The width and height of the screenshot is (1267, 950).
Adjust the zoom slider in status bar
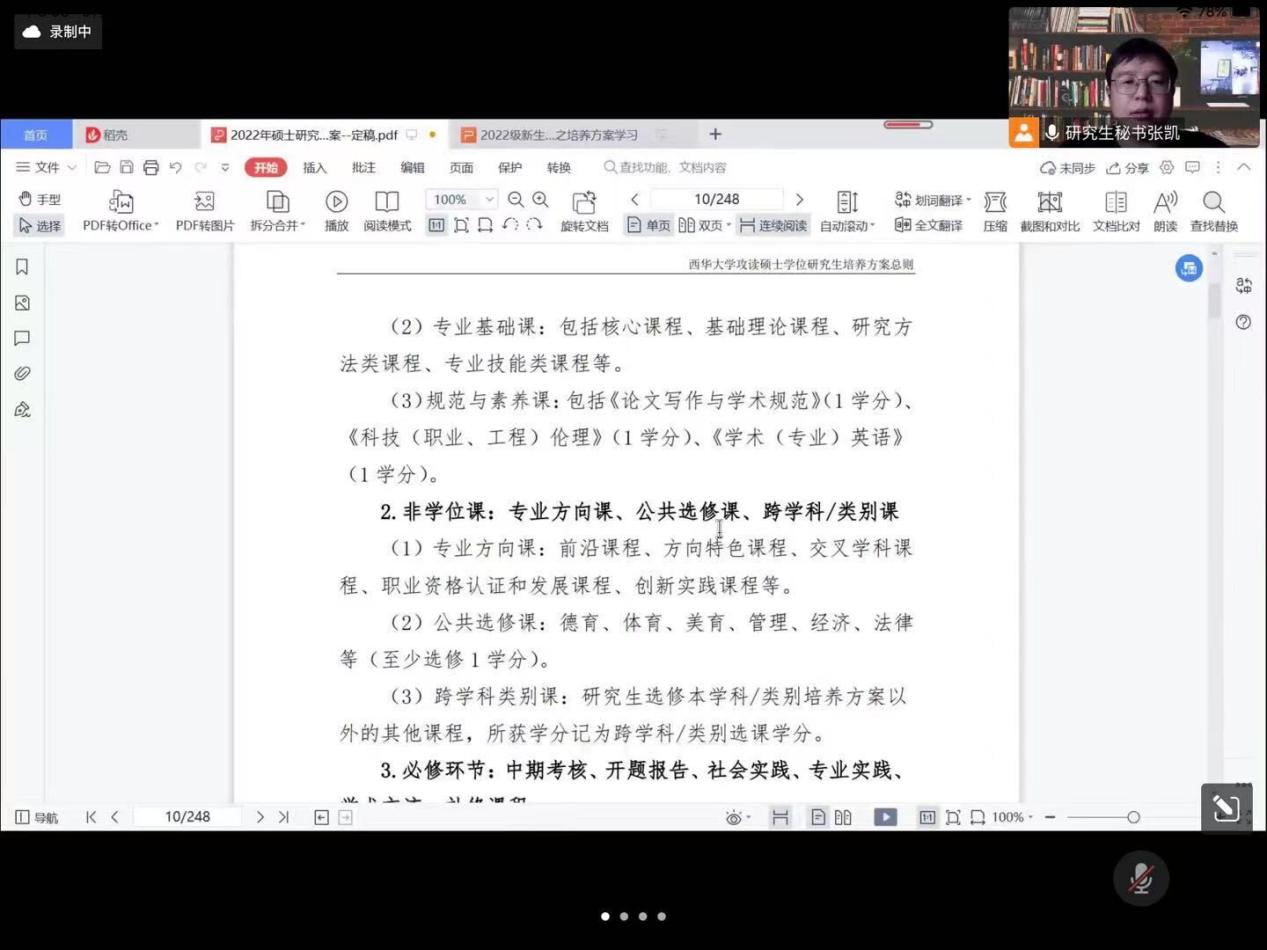click(1133, 817)
